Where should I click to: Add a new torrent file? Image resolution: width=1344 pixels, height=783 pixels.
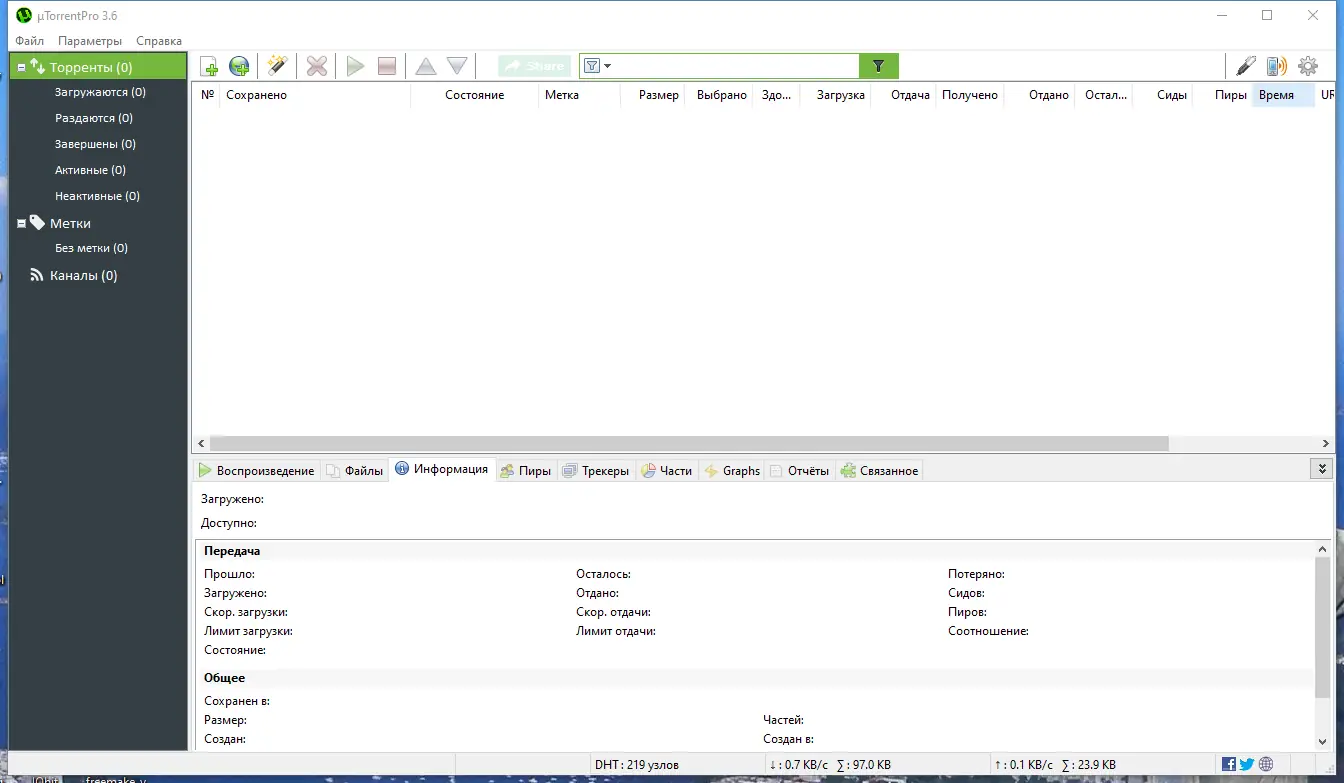pyautogui.click(x=208, y=65)
